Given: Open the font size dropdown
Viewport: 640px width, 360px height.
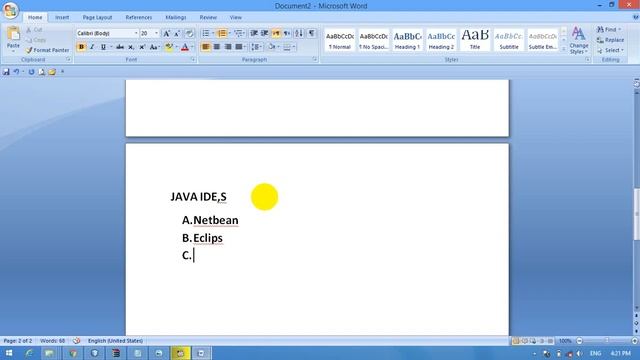Looking at the screenshot, I should click(x=156, y=33).
